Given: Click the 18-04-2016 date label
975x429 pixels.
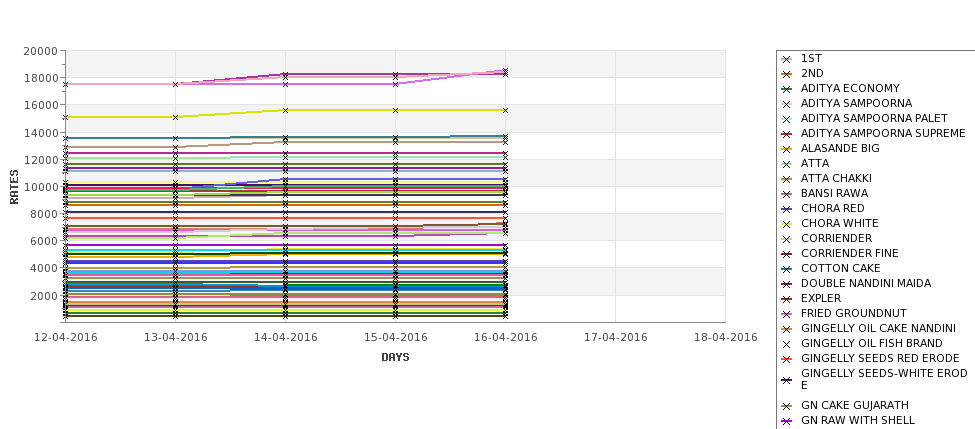Looking at the screenshot, I should 726,338.
